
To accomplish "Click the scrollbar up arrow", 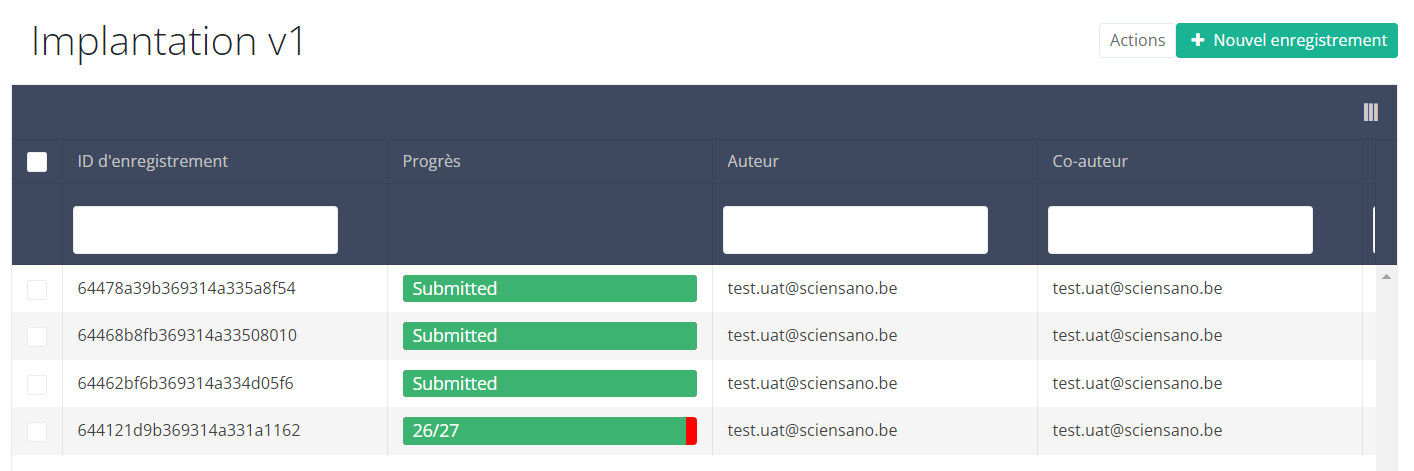I will click(1387, 276).
